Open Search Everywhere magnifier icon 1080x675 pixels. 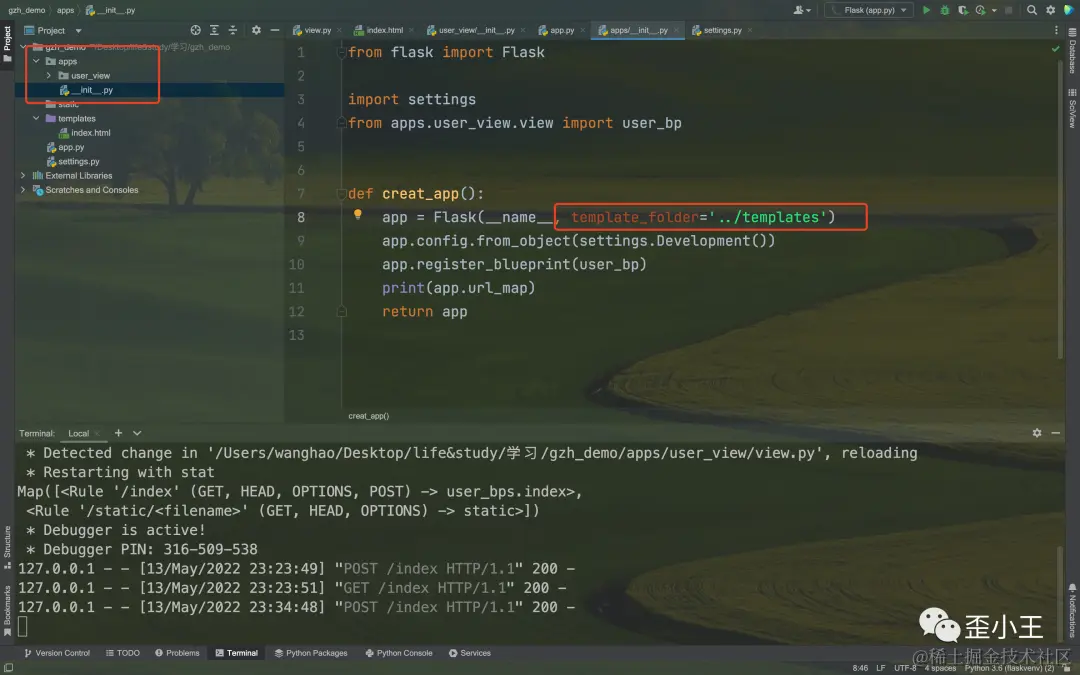tap(1032, 10)
